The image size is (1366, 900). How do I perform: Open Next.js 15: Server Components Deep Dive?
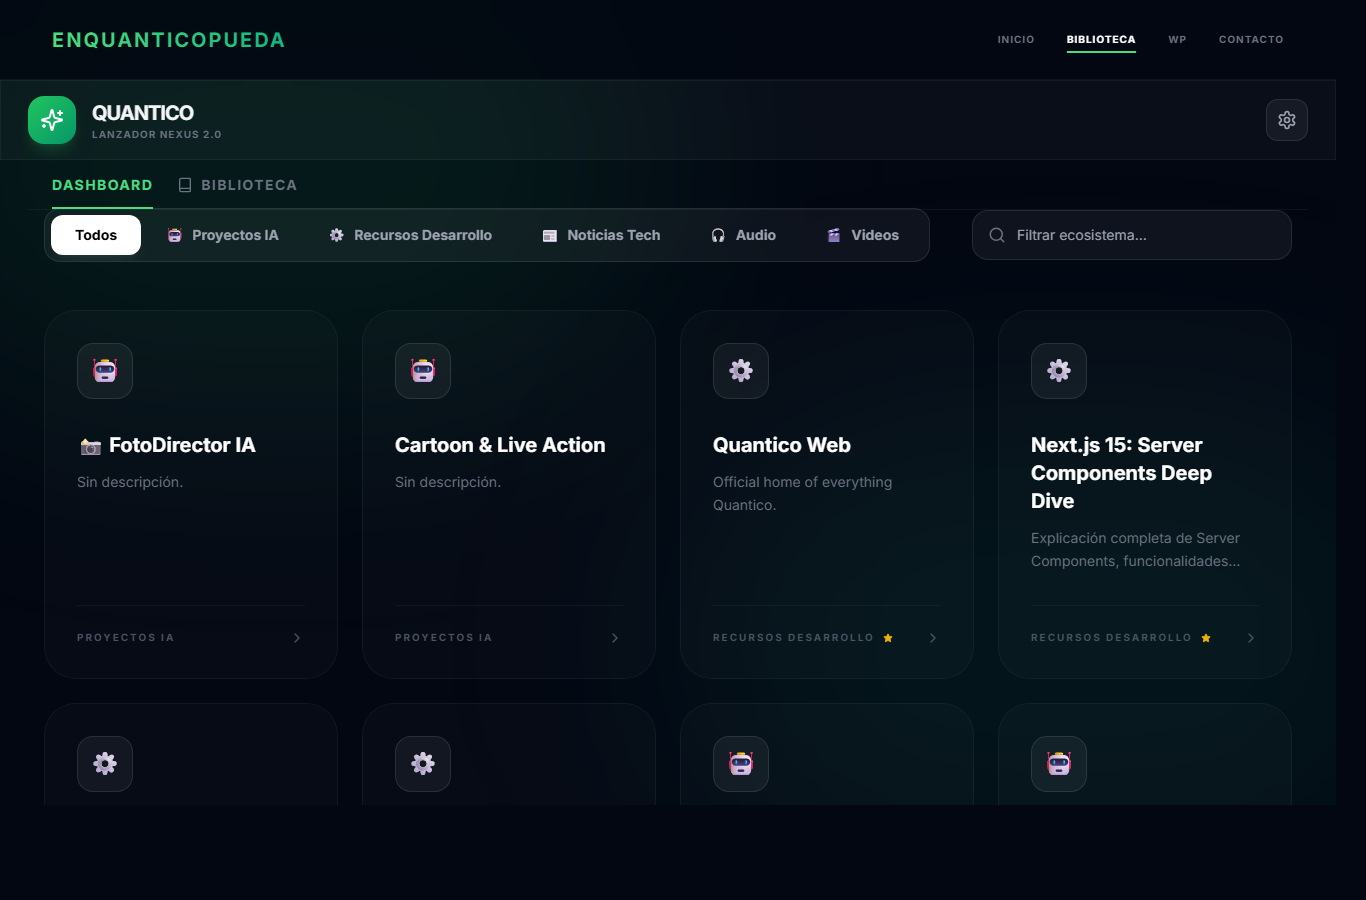pos(1121,473)
